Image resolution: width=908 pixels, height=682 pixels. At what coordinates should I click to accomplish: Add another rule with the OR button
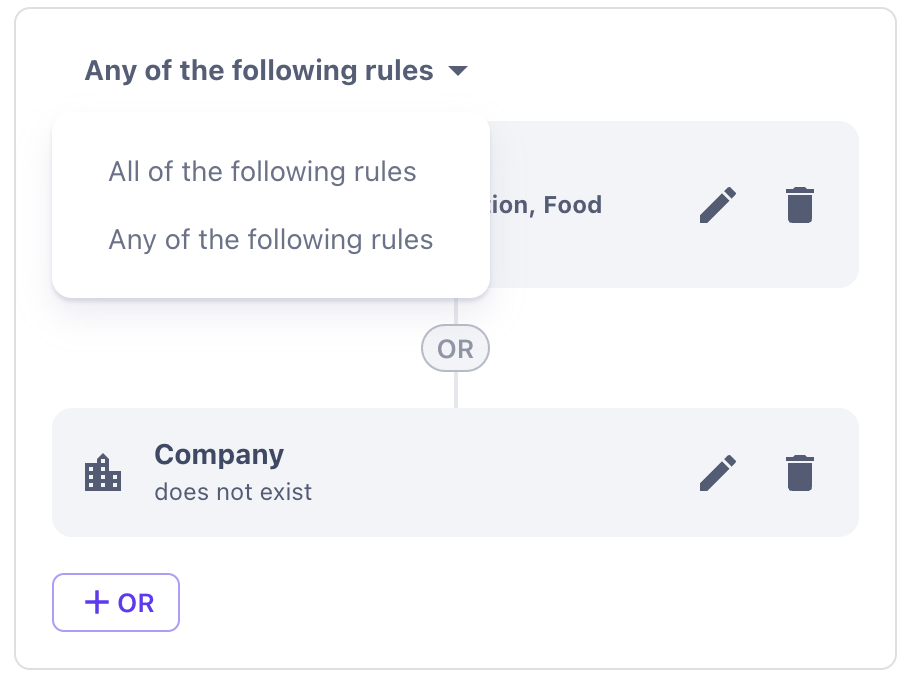[116, 603]
